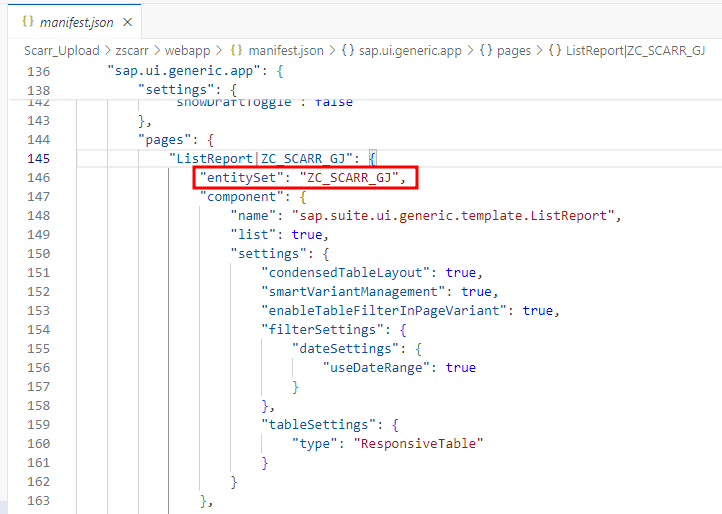Select the manifest.json editor tab

(75, 22)
